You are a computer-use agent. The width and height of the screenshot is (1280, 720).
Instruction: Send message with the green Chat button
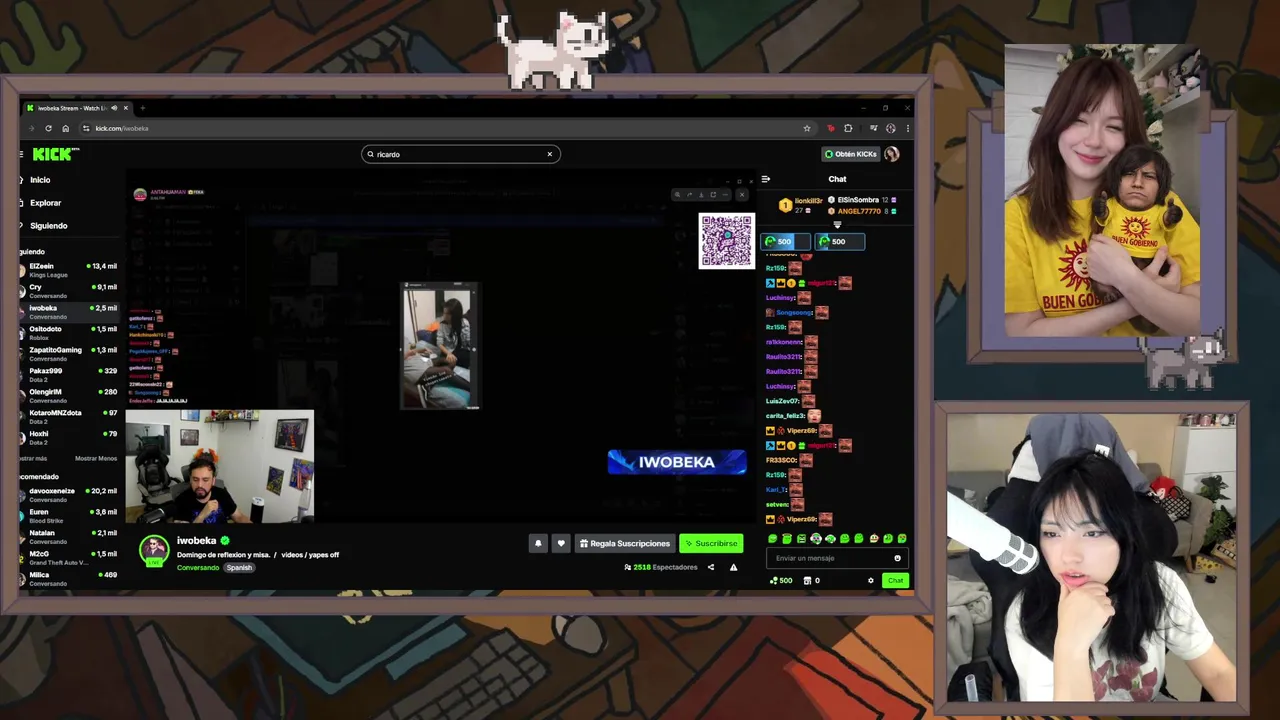(x=895, y=580)
